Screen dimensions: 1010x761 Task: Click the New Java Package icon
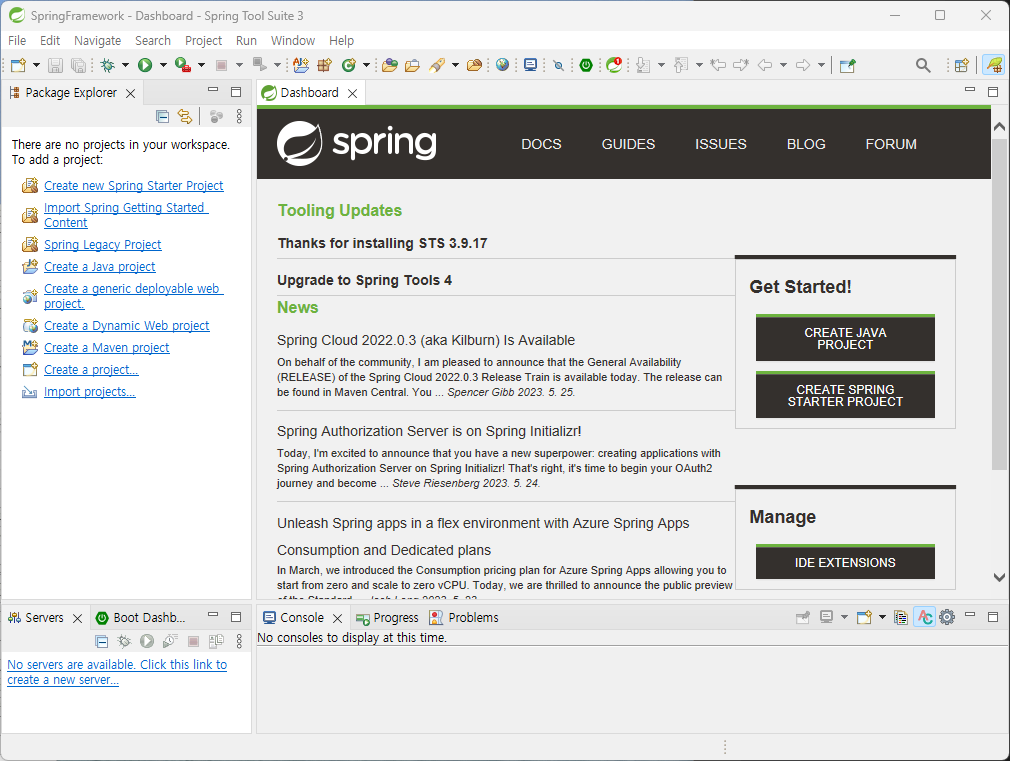tap(325, 65)
